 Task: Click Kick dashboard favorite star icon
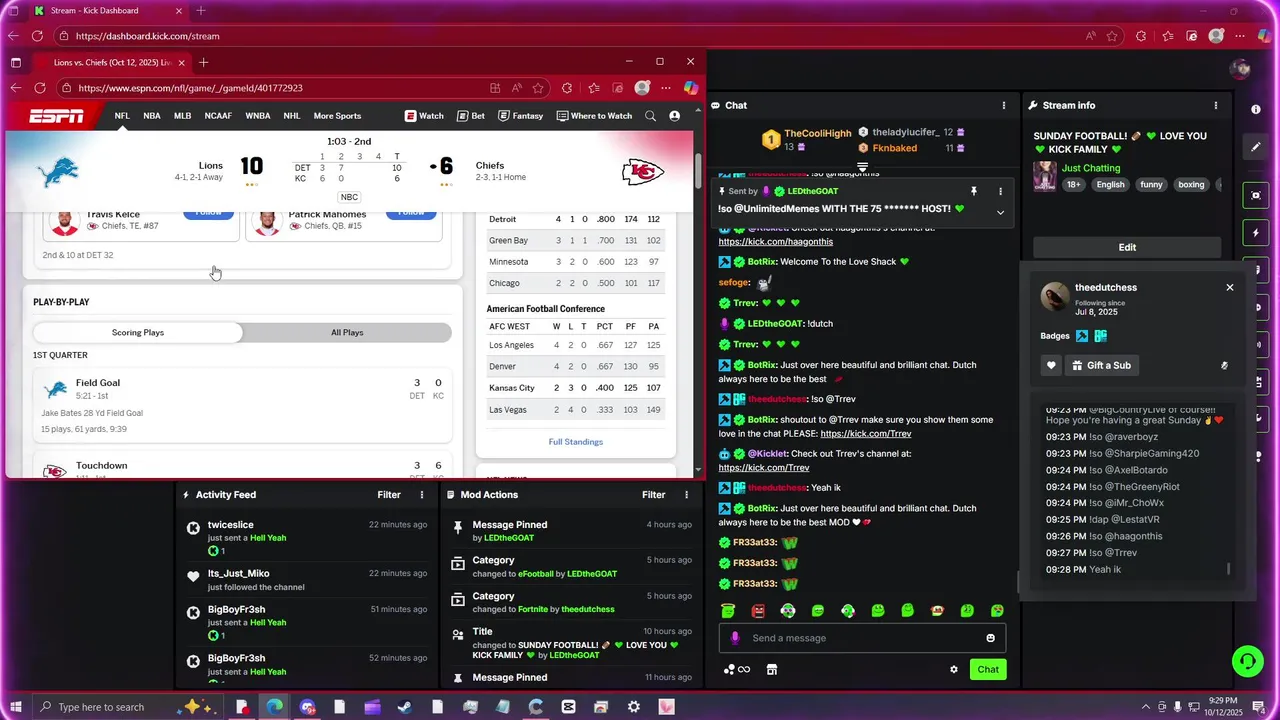click(x=1112, y=36)
